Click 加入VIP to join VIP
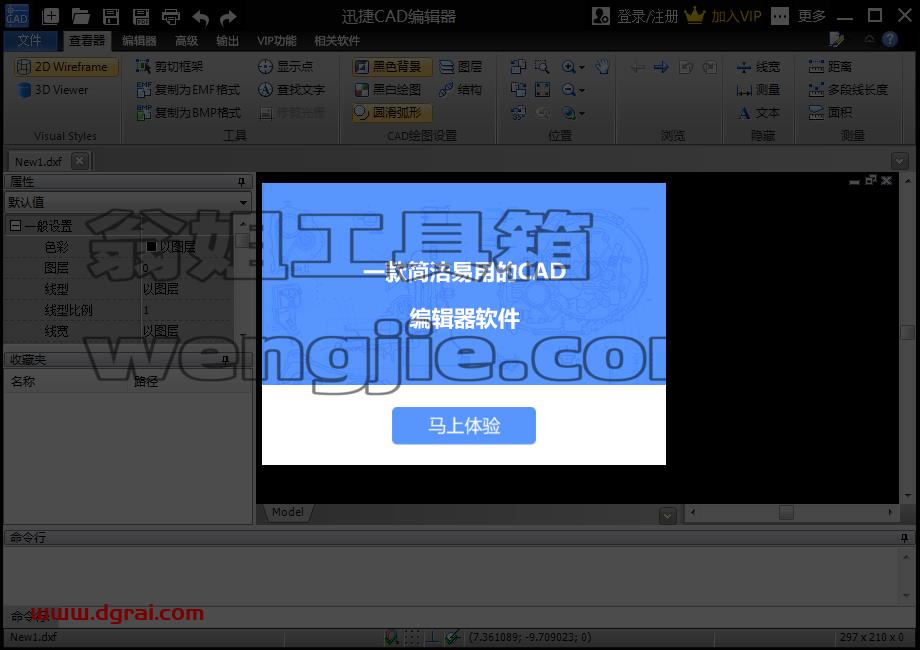920x650 pixels. [723, 16]
